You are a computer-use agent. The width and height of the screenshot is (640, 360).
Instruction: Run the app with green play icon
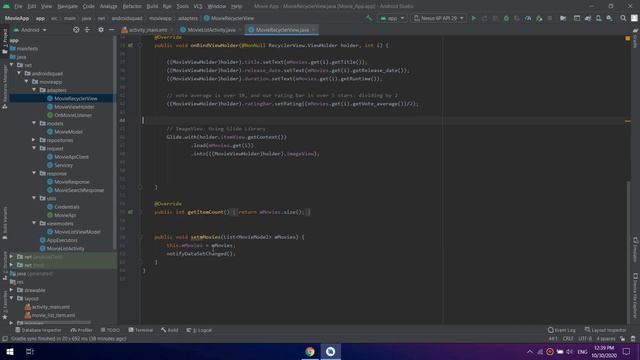pyautogui.click(x=473, y=18)
